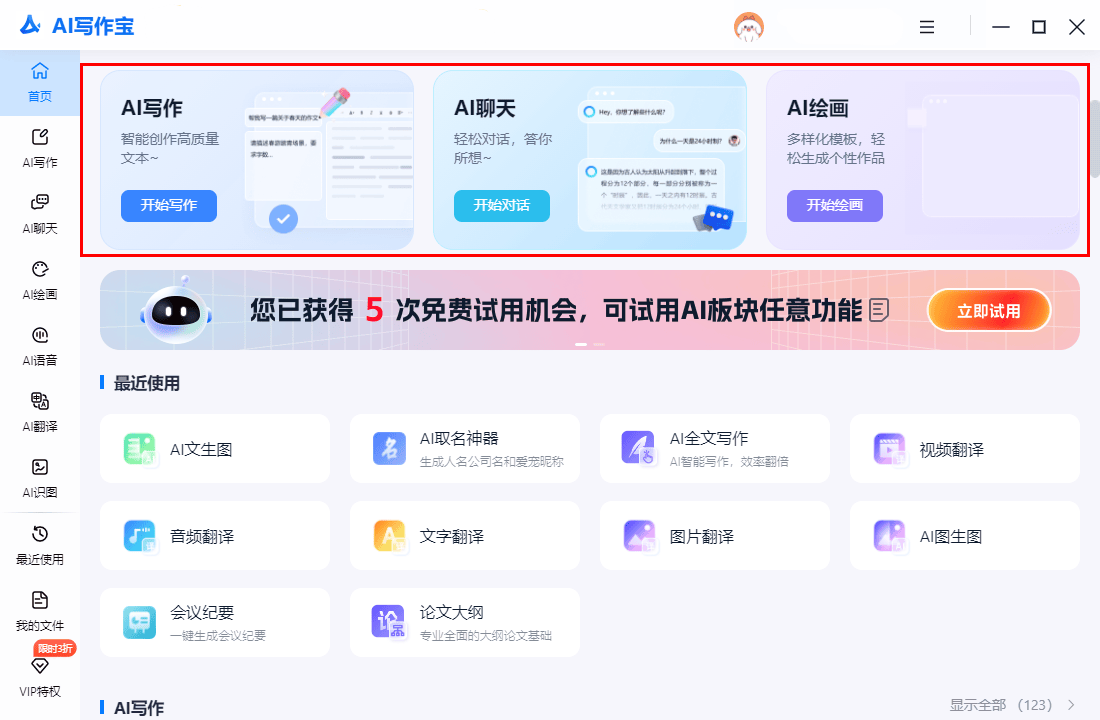Screen dimensions: 1100x720
Task: Open the AI取名神器 tool card
Action: (x=465, y=449)
